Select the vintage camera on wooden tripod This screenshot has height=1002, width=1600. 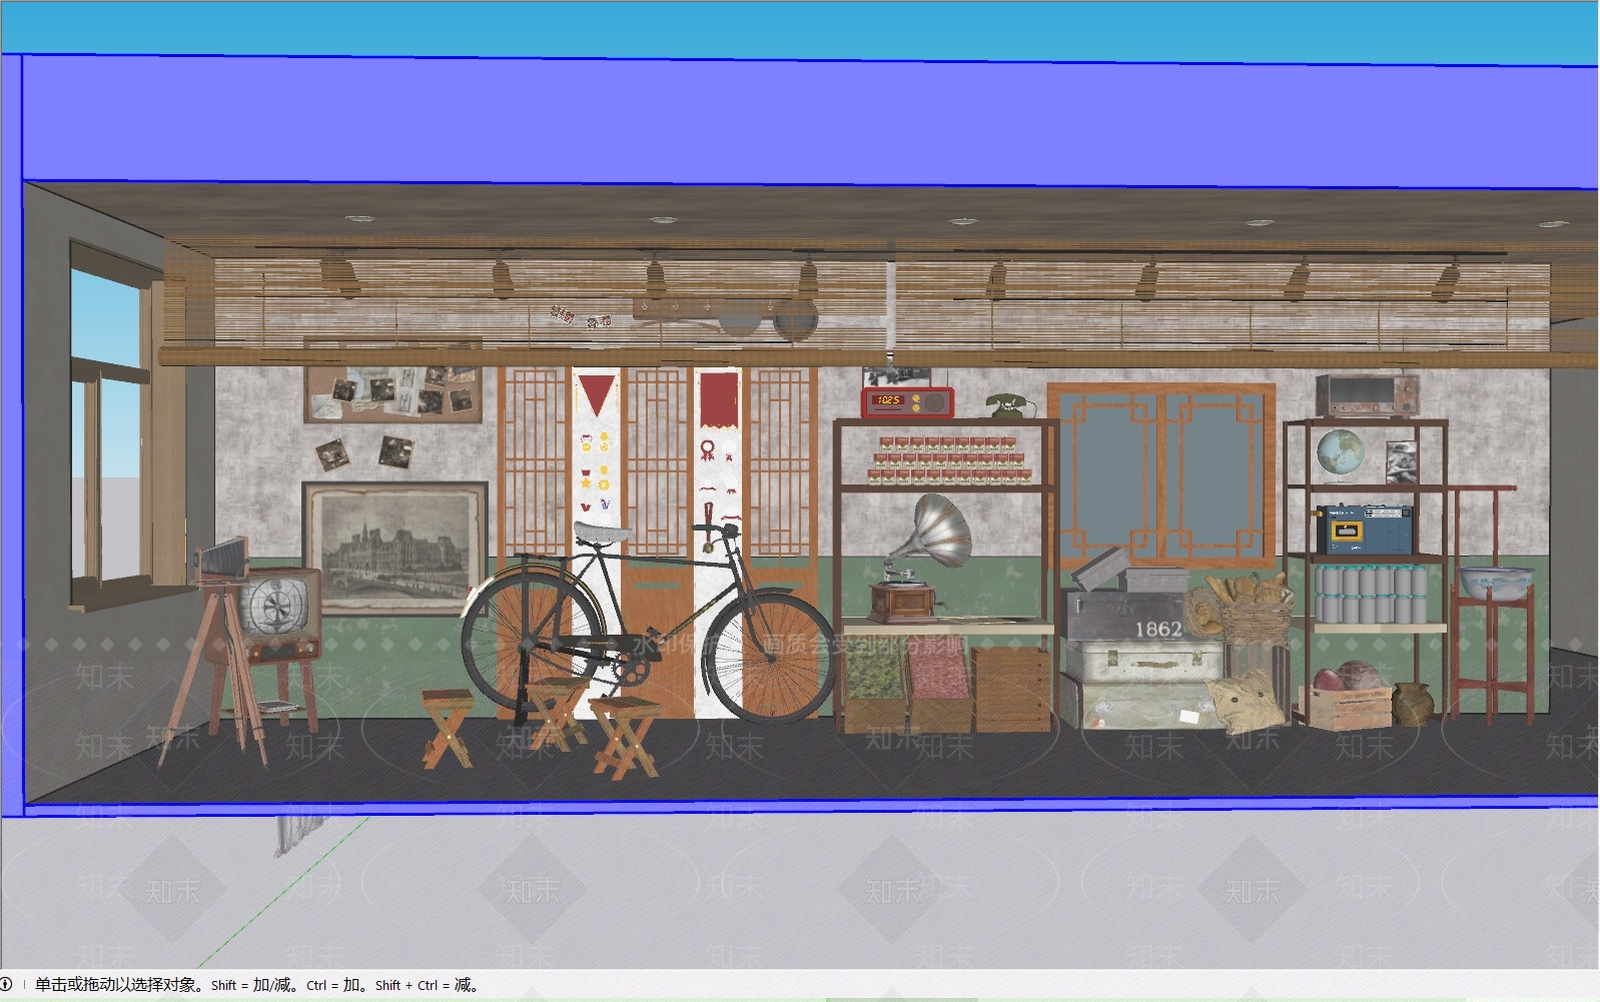(224, 650)
